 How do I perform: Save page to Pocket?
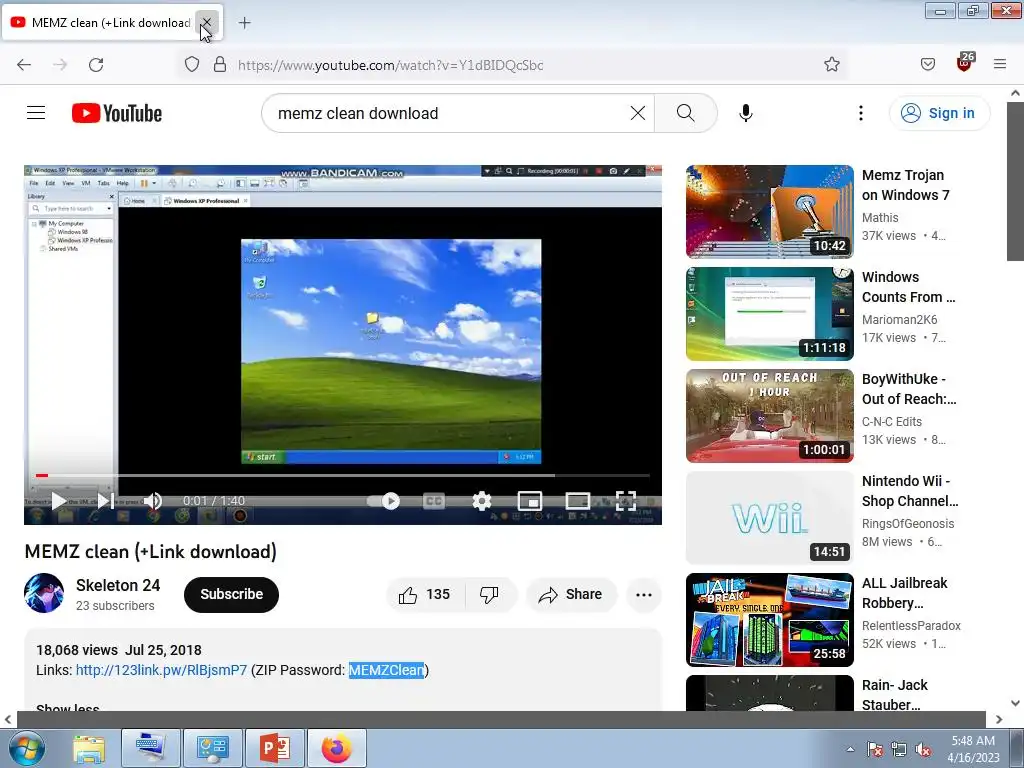tap(928, 65)
